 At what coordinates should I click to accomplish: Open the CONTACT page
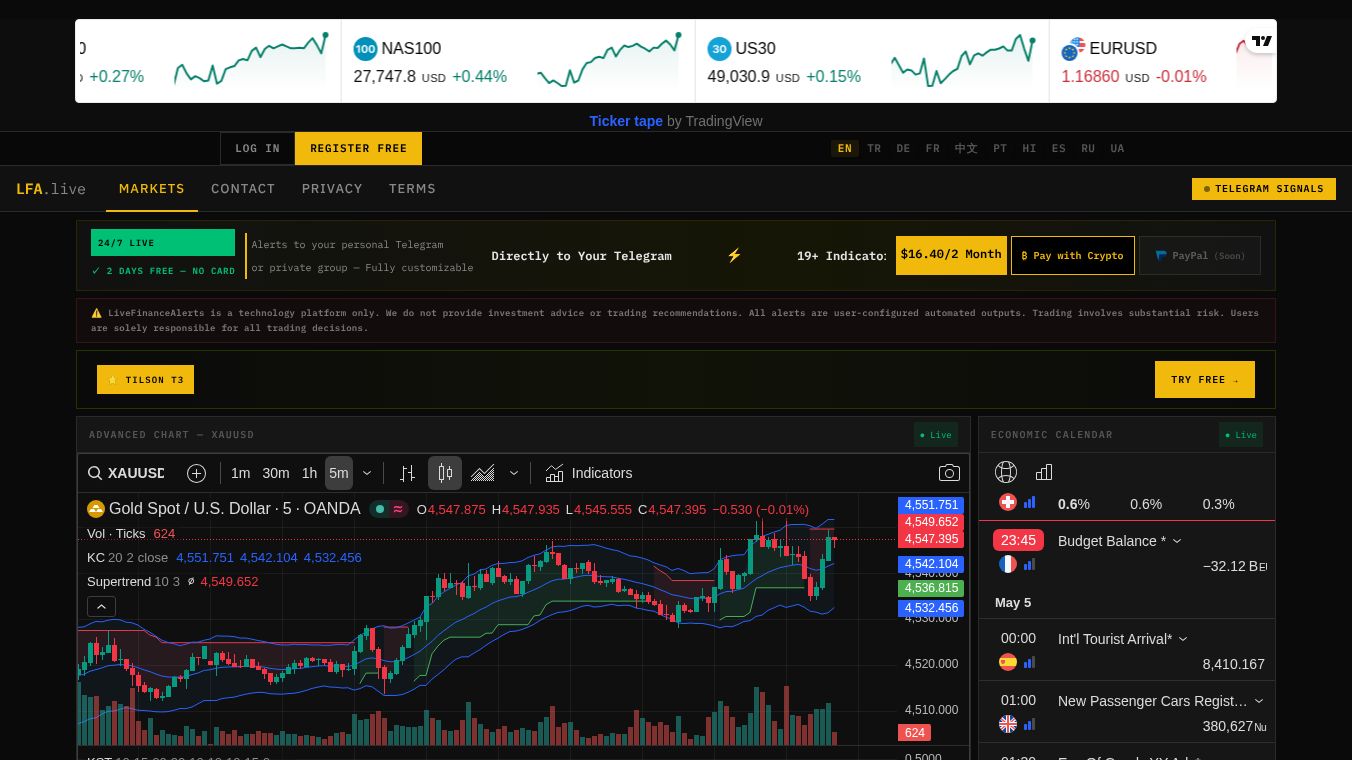(243, 188)
